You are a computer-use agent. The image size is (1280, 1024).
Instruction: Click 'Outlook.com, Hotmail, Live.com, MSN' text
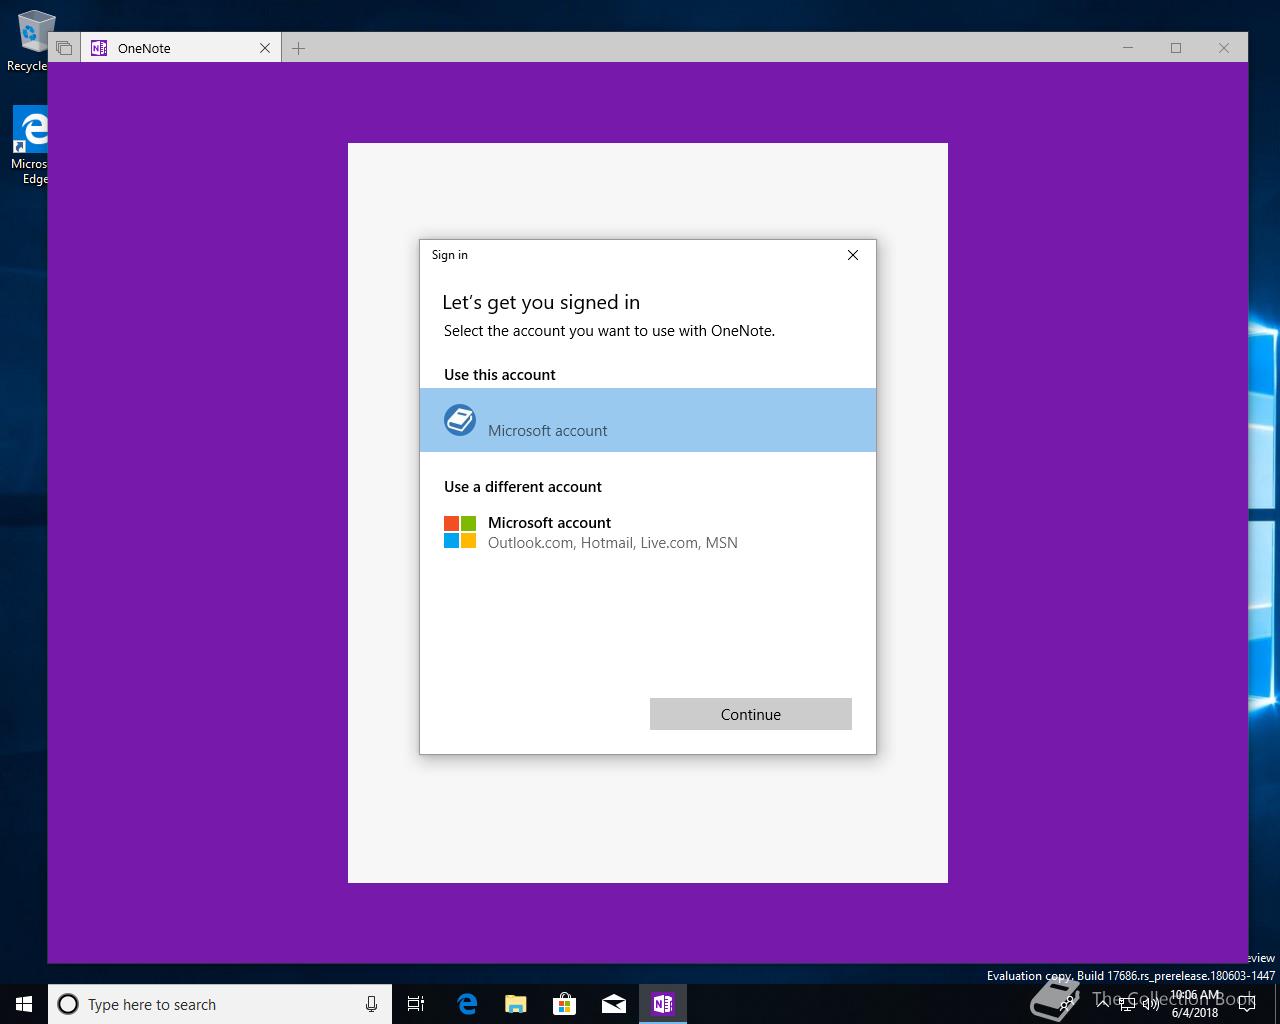[613, 543]
